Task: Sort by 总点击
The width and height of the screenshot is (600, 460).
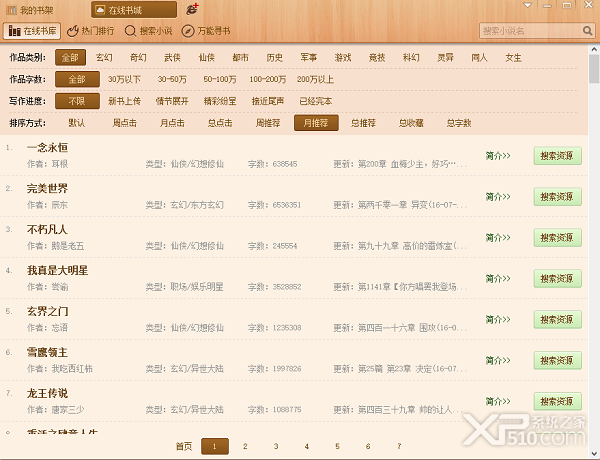Action: tap(220, 123)
